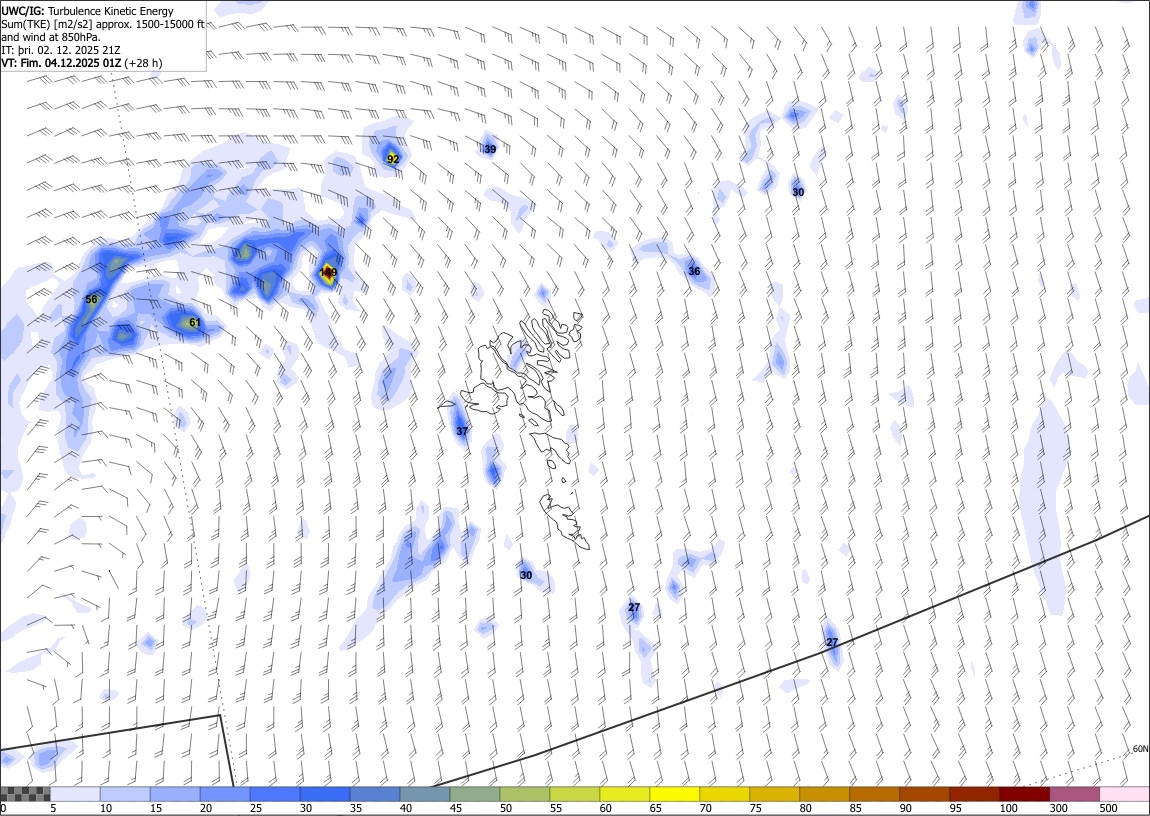This screenshot has width=1150, height=816.
Task: Click the 5–10 lightest lavender legend swatch
Action: point(75,794)
